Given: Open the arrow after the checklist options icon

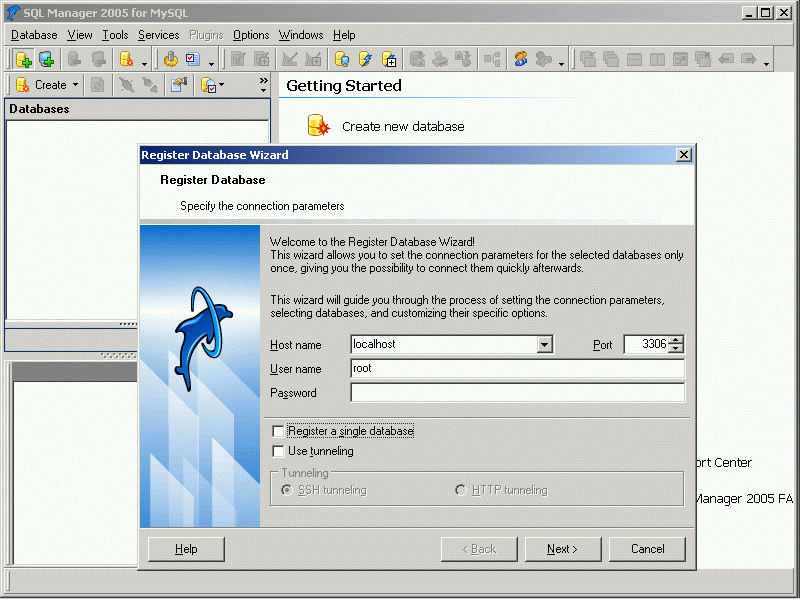Looking at the screenshot, I should [x=211, y=64].
